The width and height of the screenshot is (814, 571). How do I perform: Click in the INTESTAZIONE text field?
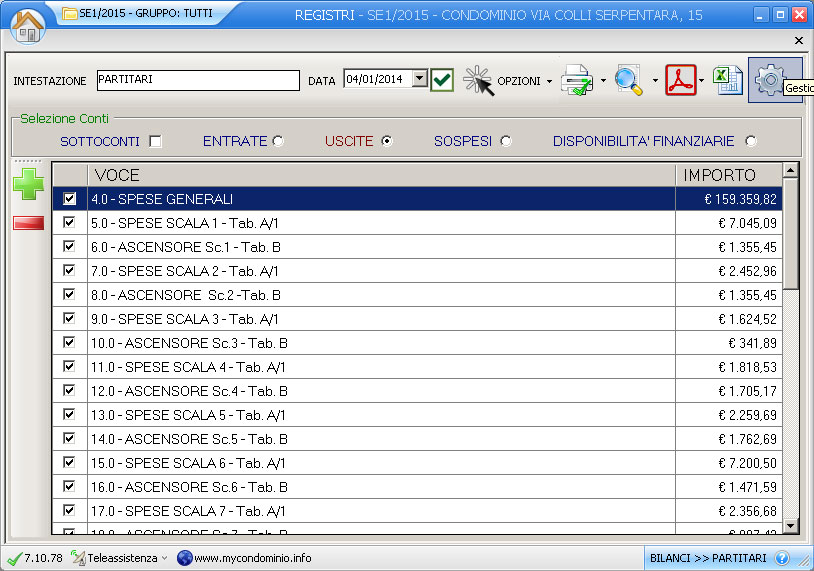point(198,80)
